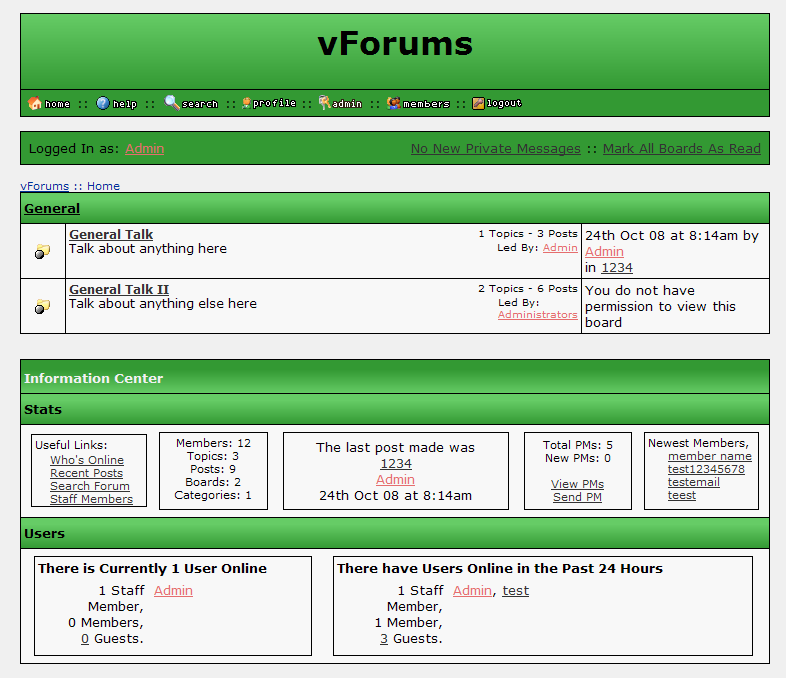Screen dimensions: 786x678
Task: Click the vForums title banner
Action: 395,44
